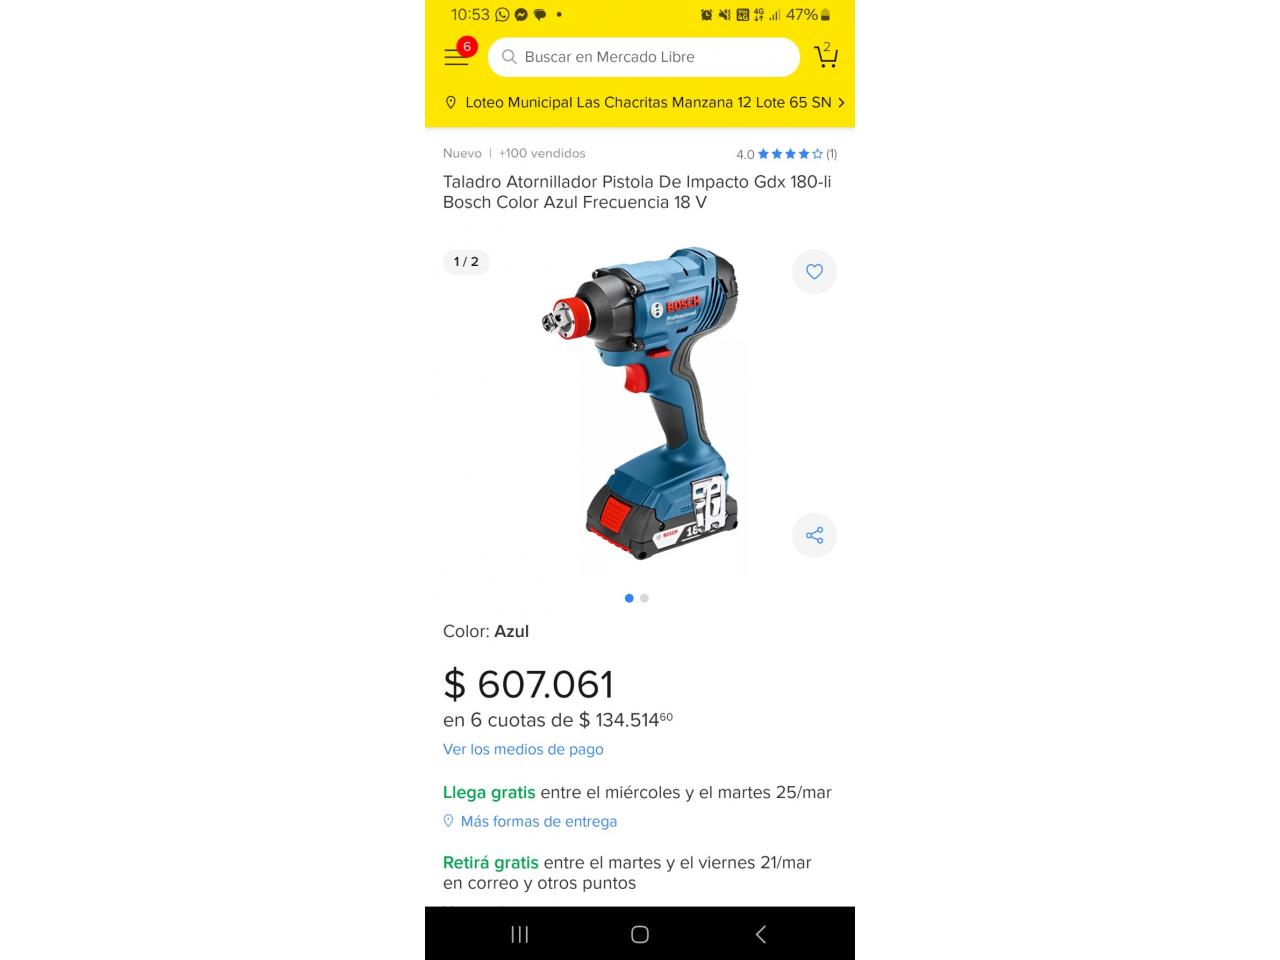Tap the location pin icon beside address
This screenshot has height=960, width=1280.
[x=450, y=102]
